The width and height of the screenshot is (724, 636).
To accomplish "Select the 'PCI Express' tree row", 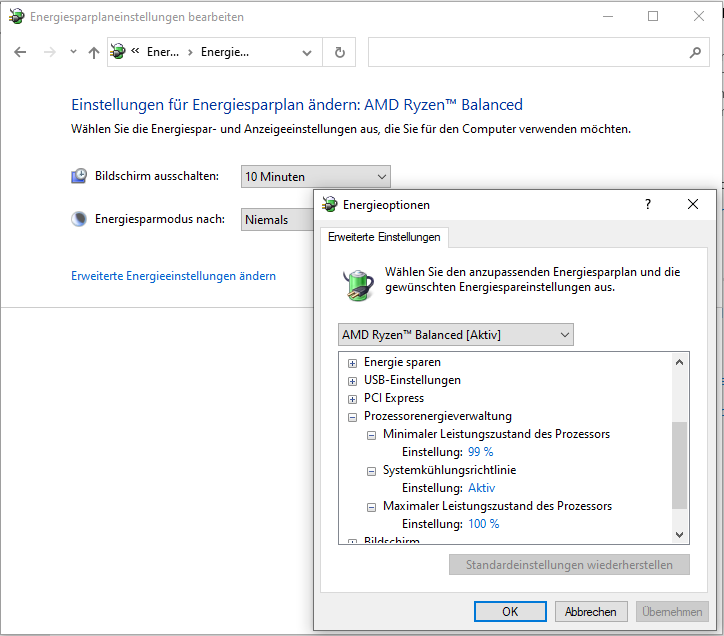I will (394, 398).
